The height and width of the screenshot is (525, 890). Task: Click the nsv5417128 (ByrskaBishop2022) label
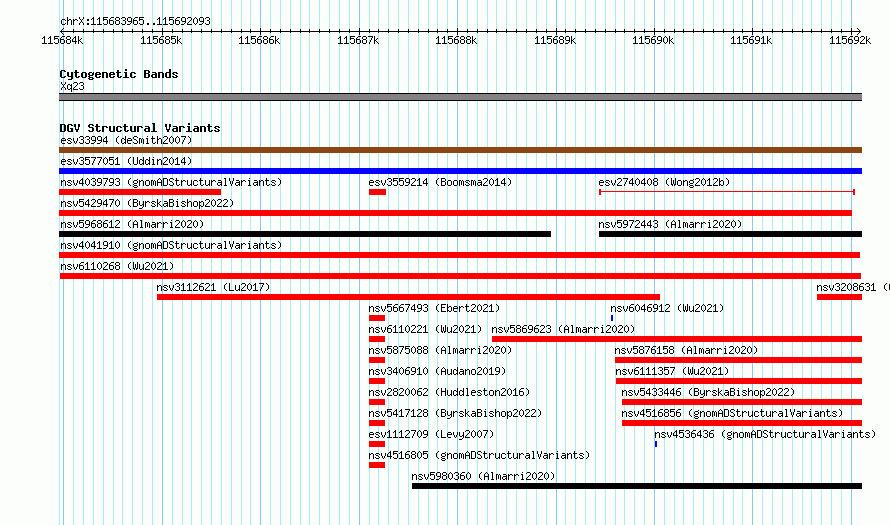point(455,413)
